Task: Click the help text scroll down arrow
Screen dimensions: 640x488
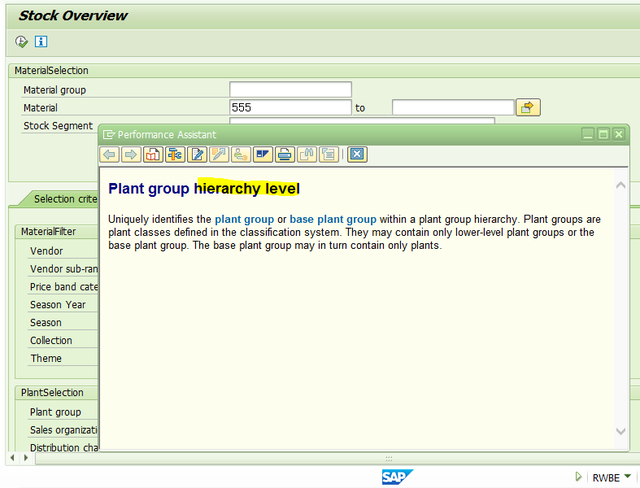Action: [x=620, y=431]
